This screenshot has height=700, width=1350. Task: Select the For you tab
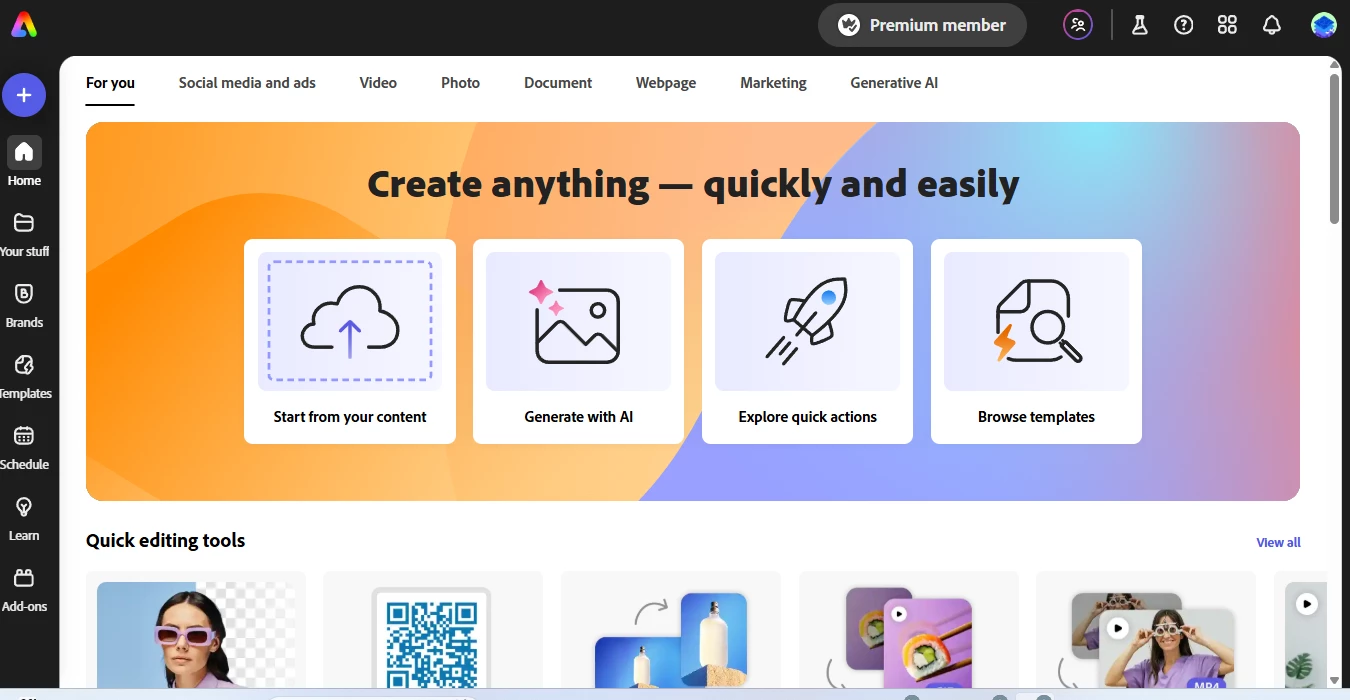point(110,83)
